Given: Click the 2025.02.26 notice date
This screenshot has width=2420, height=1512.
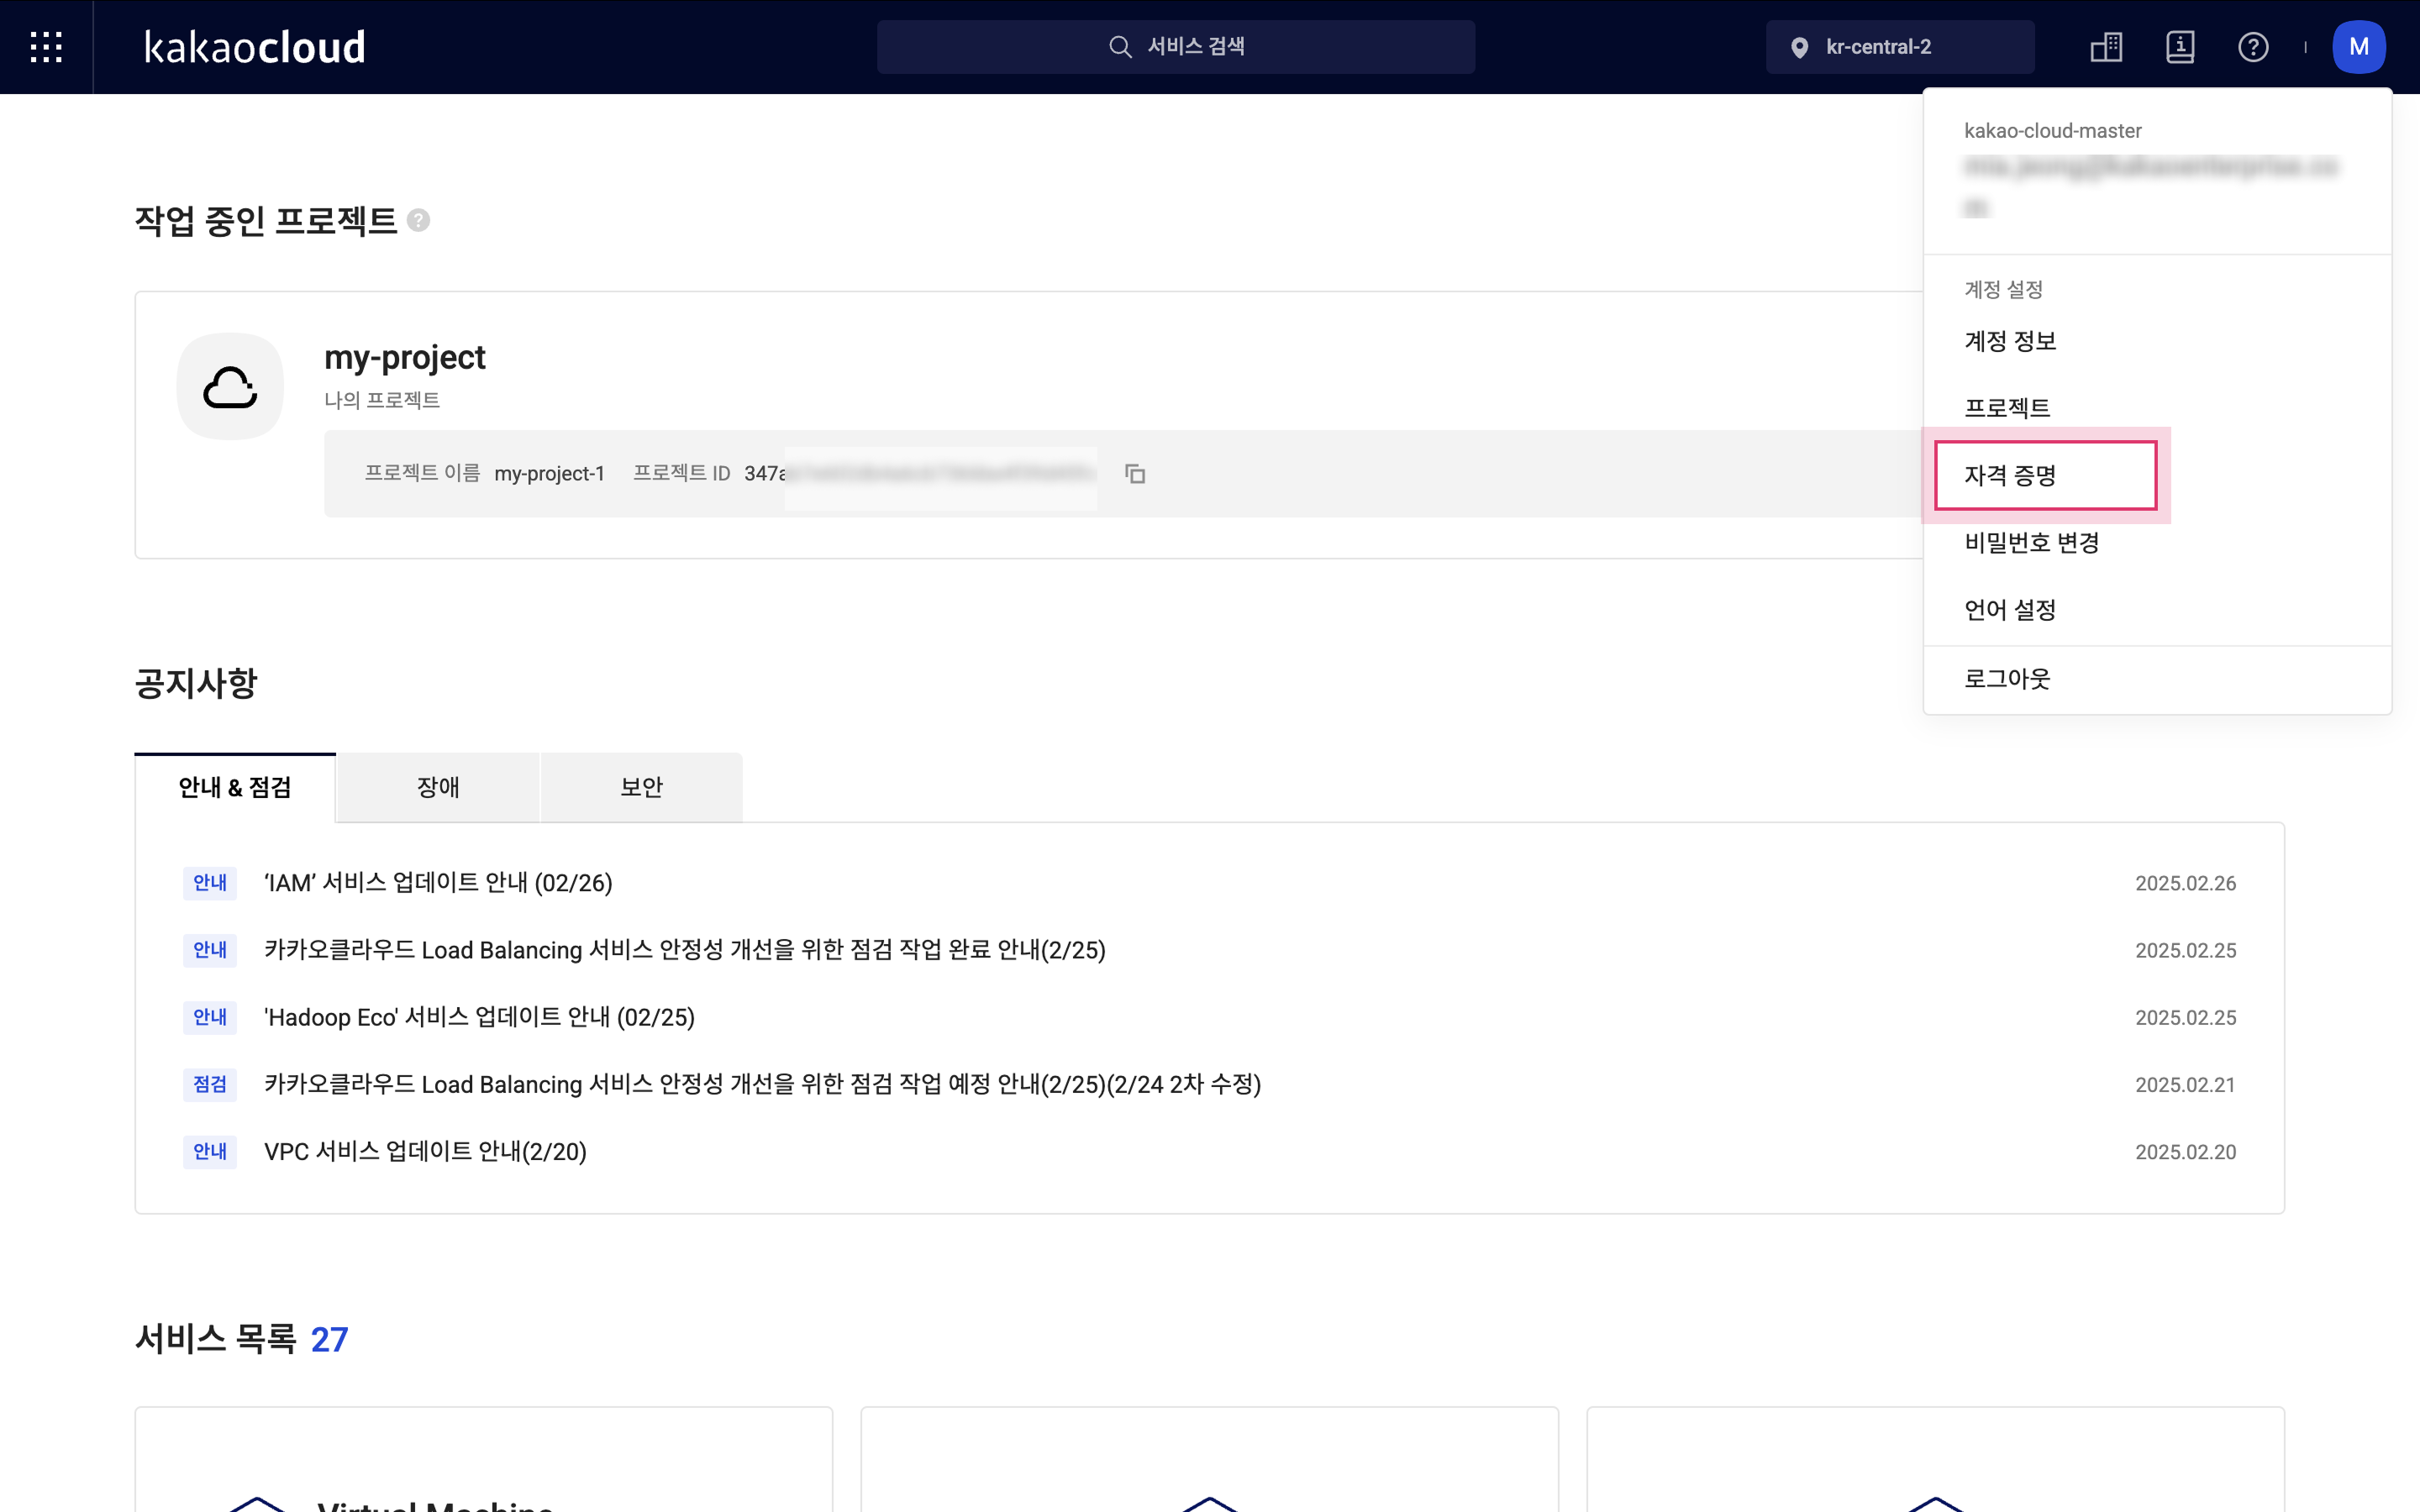Looking at the screenshot, I should click(x=2185, y=883).
